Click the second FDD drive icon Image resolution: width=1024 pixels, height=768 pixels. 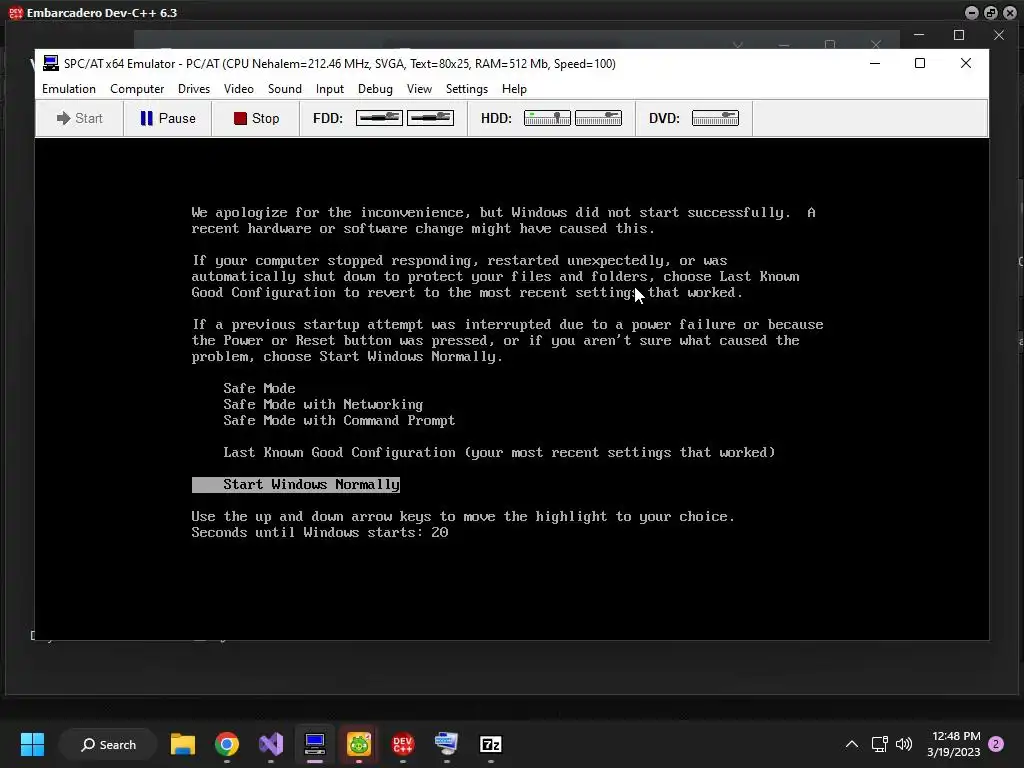point(430,118)
